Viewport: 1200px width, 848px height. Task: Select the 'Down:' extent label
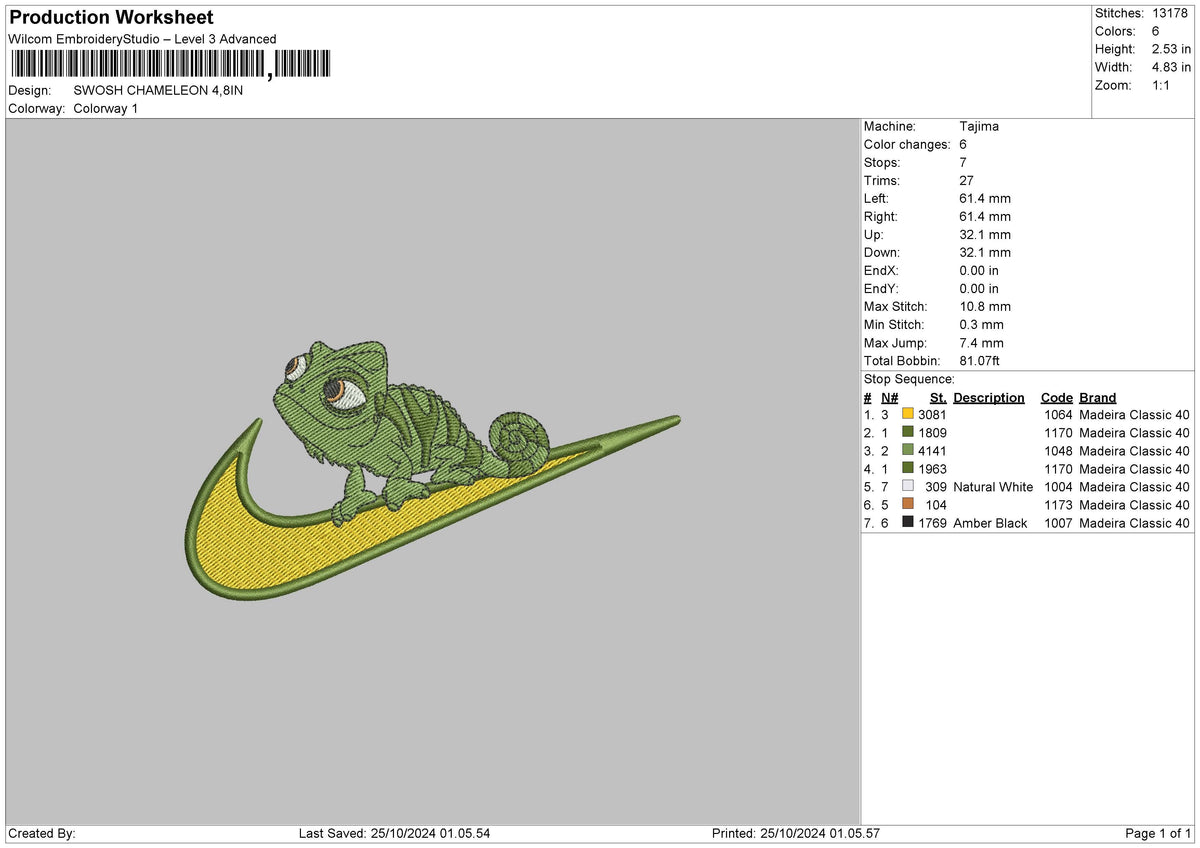click(882, 252)
